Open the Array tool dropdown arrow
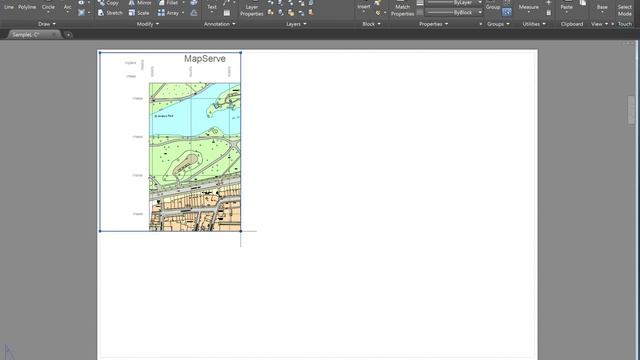 pyautogui.click(x=183, y=13)
